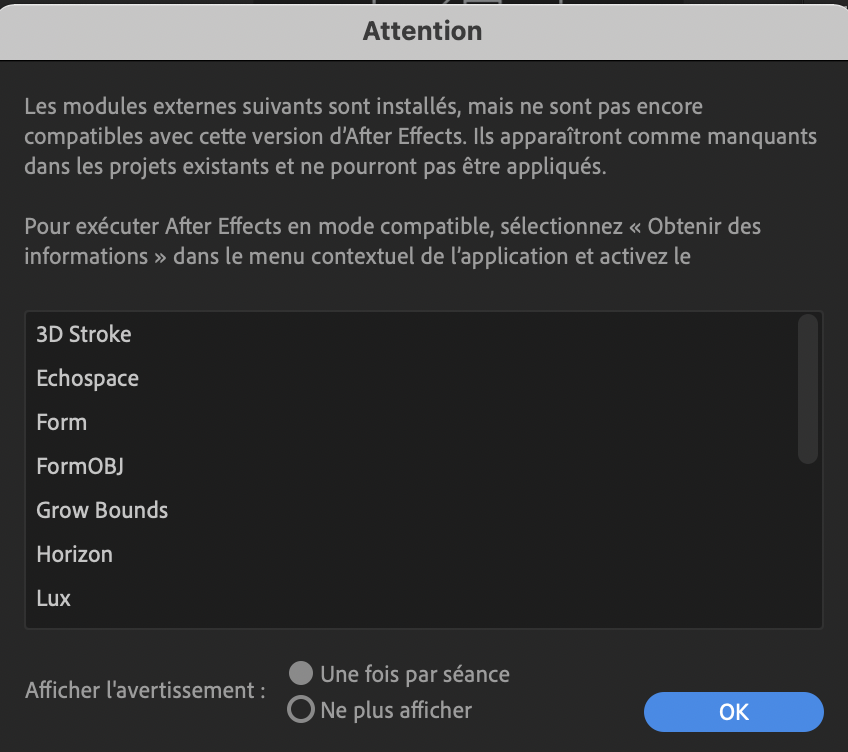Click the Lux entry in the list
Viewport: 848px width, 752px height.
pyautogui.click(x=54, y=598)
